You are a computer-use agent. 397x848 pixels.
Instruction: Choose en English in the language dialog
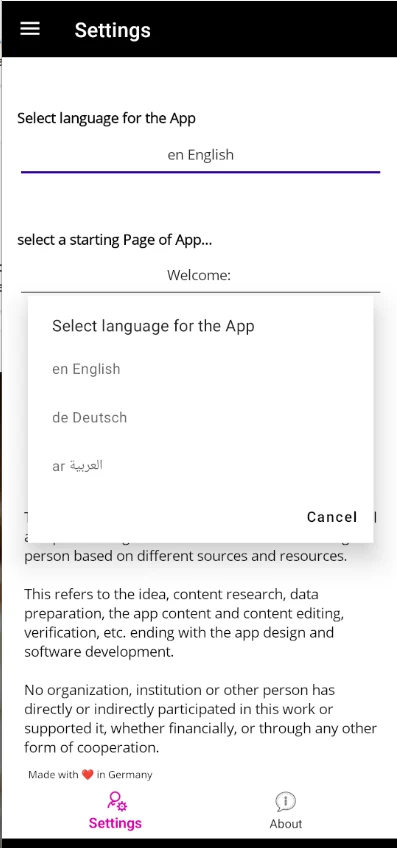pyautogui.click(x=200, y=369)
